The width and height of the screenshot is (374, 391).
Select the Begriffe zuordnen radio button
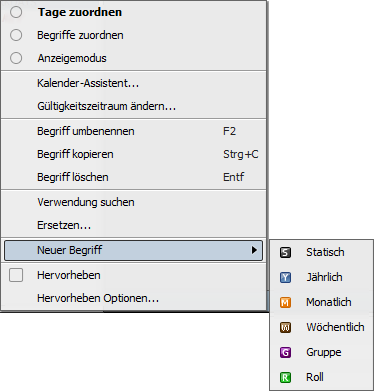(x=16, y=35)
